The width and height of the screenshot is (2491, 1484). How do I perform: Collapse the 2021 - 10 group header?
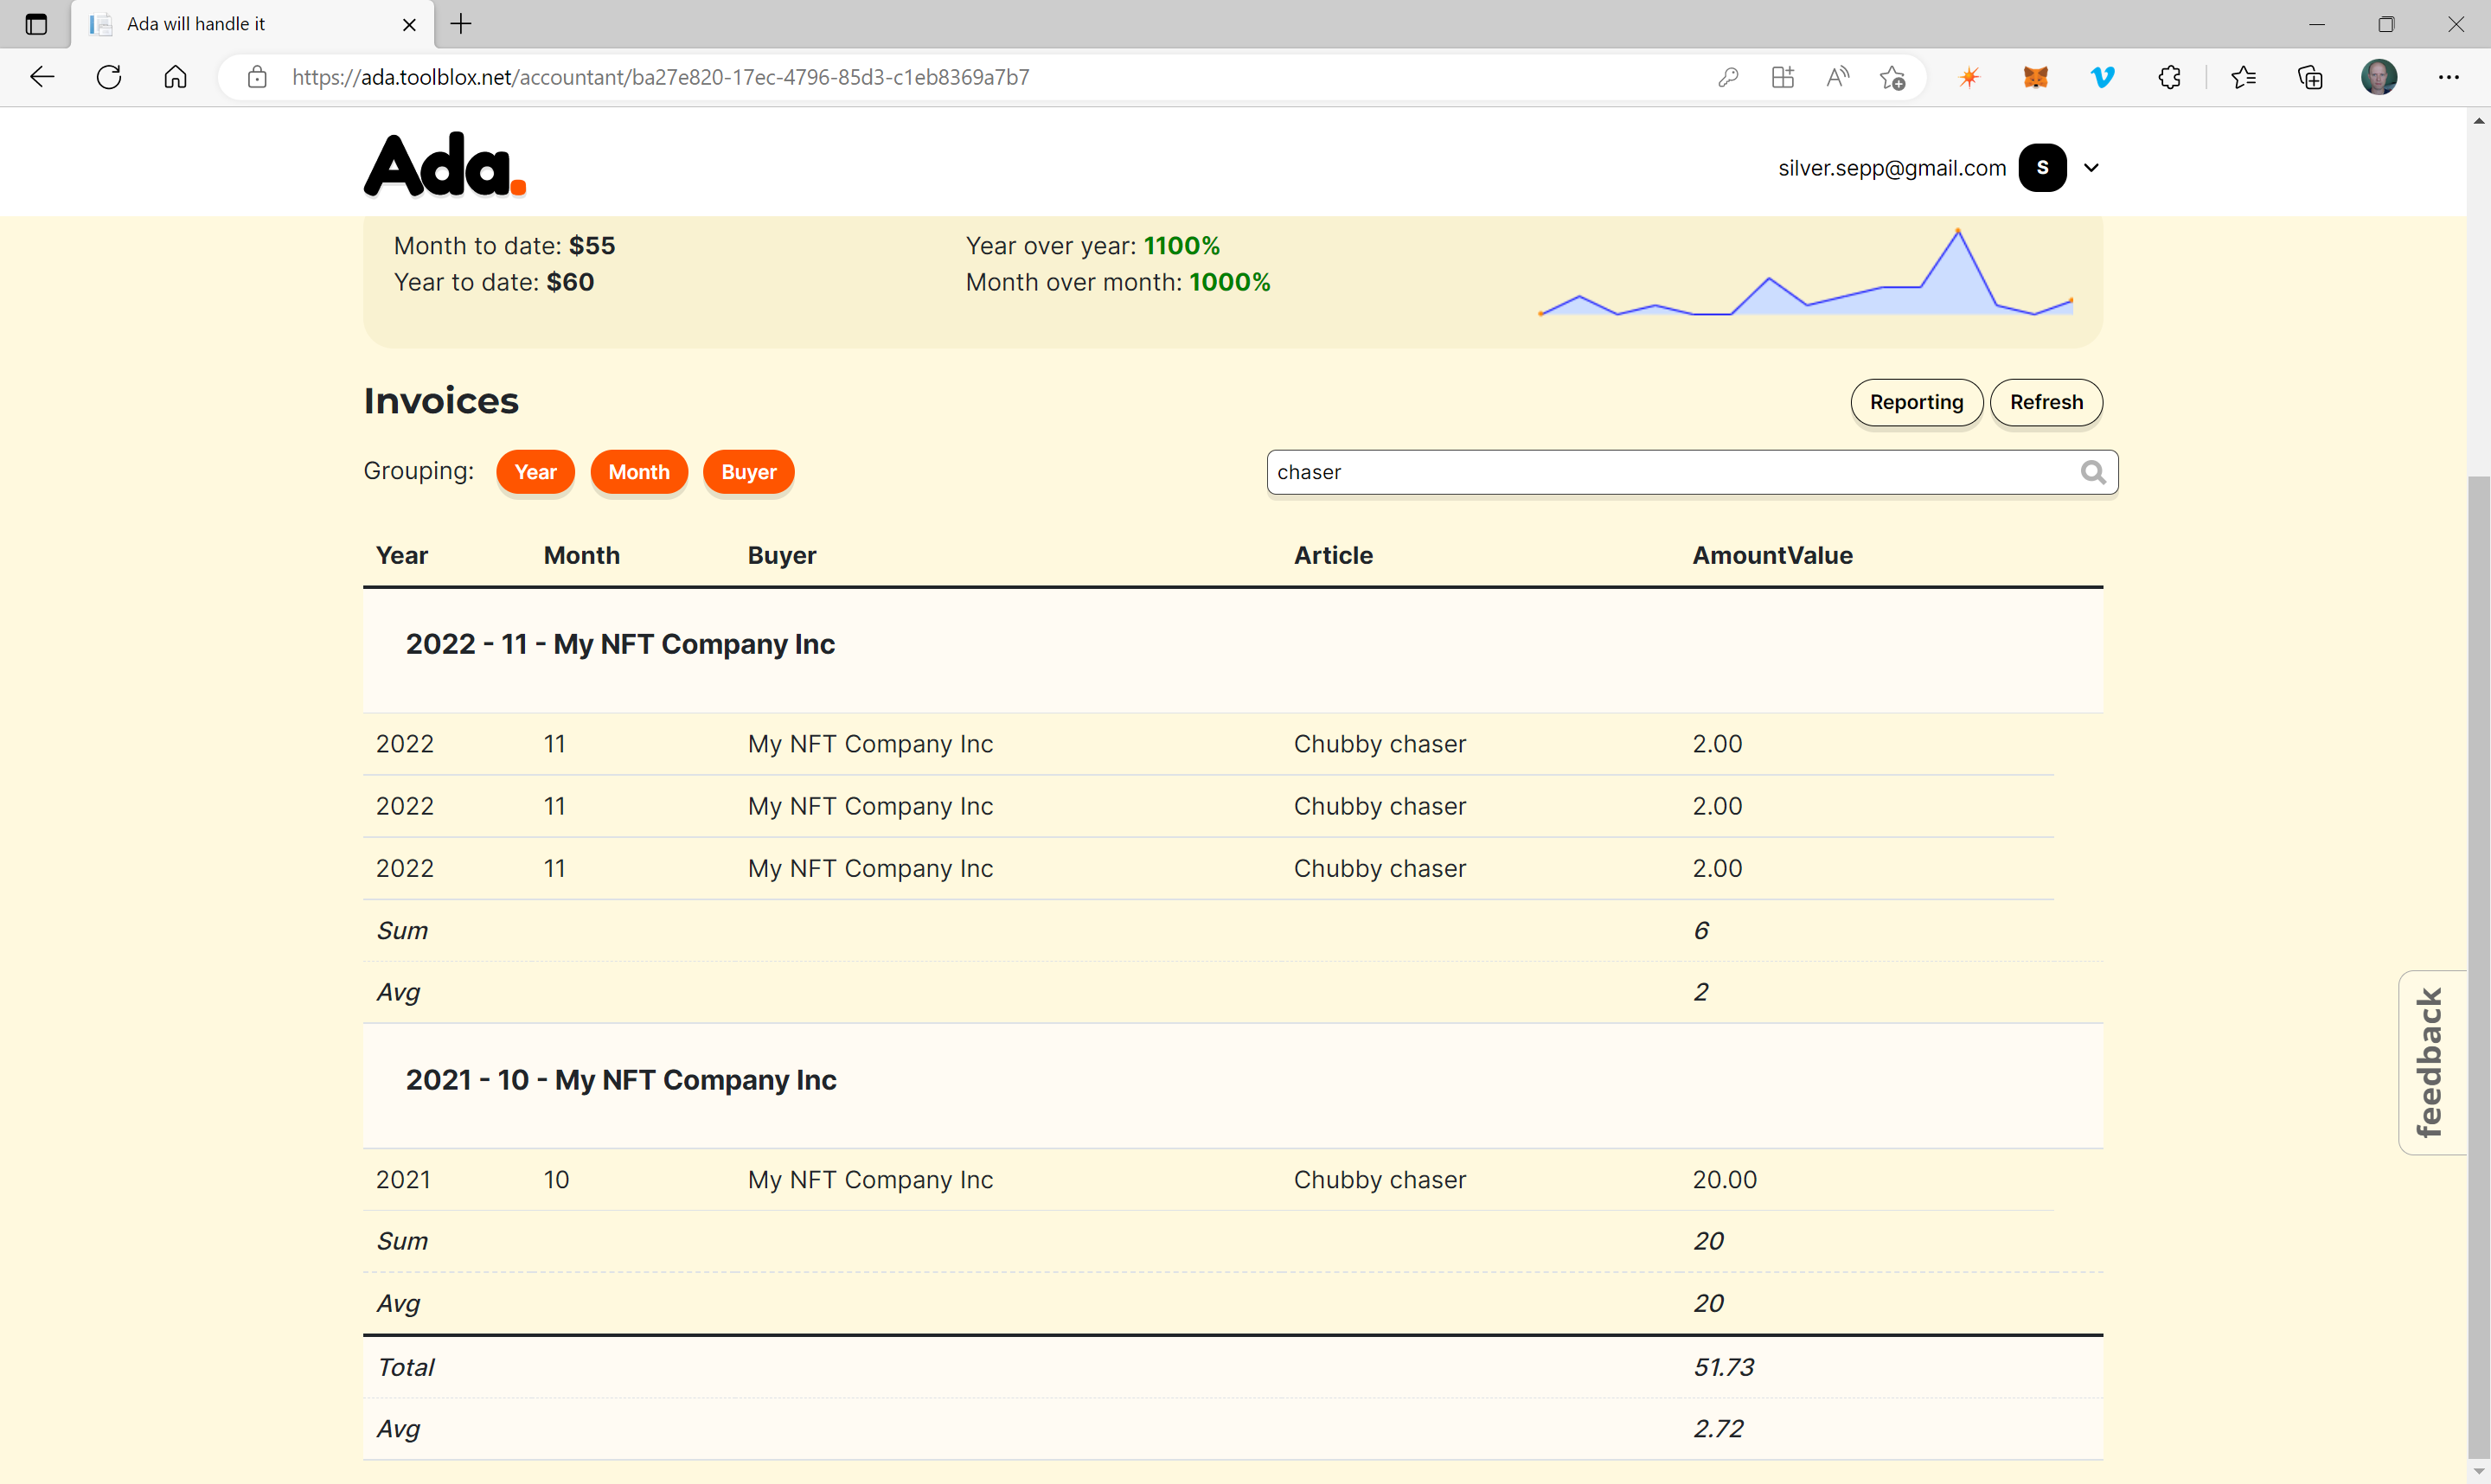pyautogui.click(x=620, y=1080)
